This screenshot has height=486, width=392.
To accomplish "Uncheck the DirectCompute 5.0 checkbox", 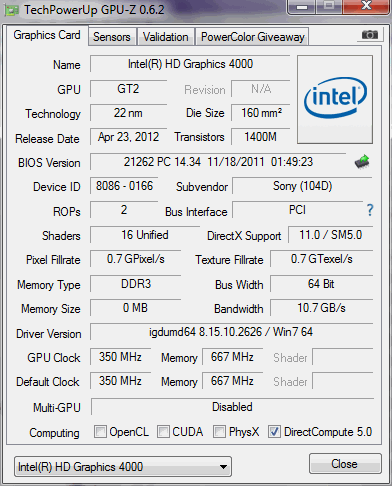I will point(274,431).
